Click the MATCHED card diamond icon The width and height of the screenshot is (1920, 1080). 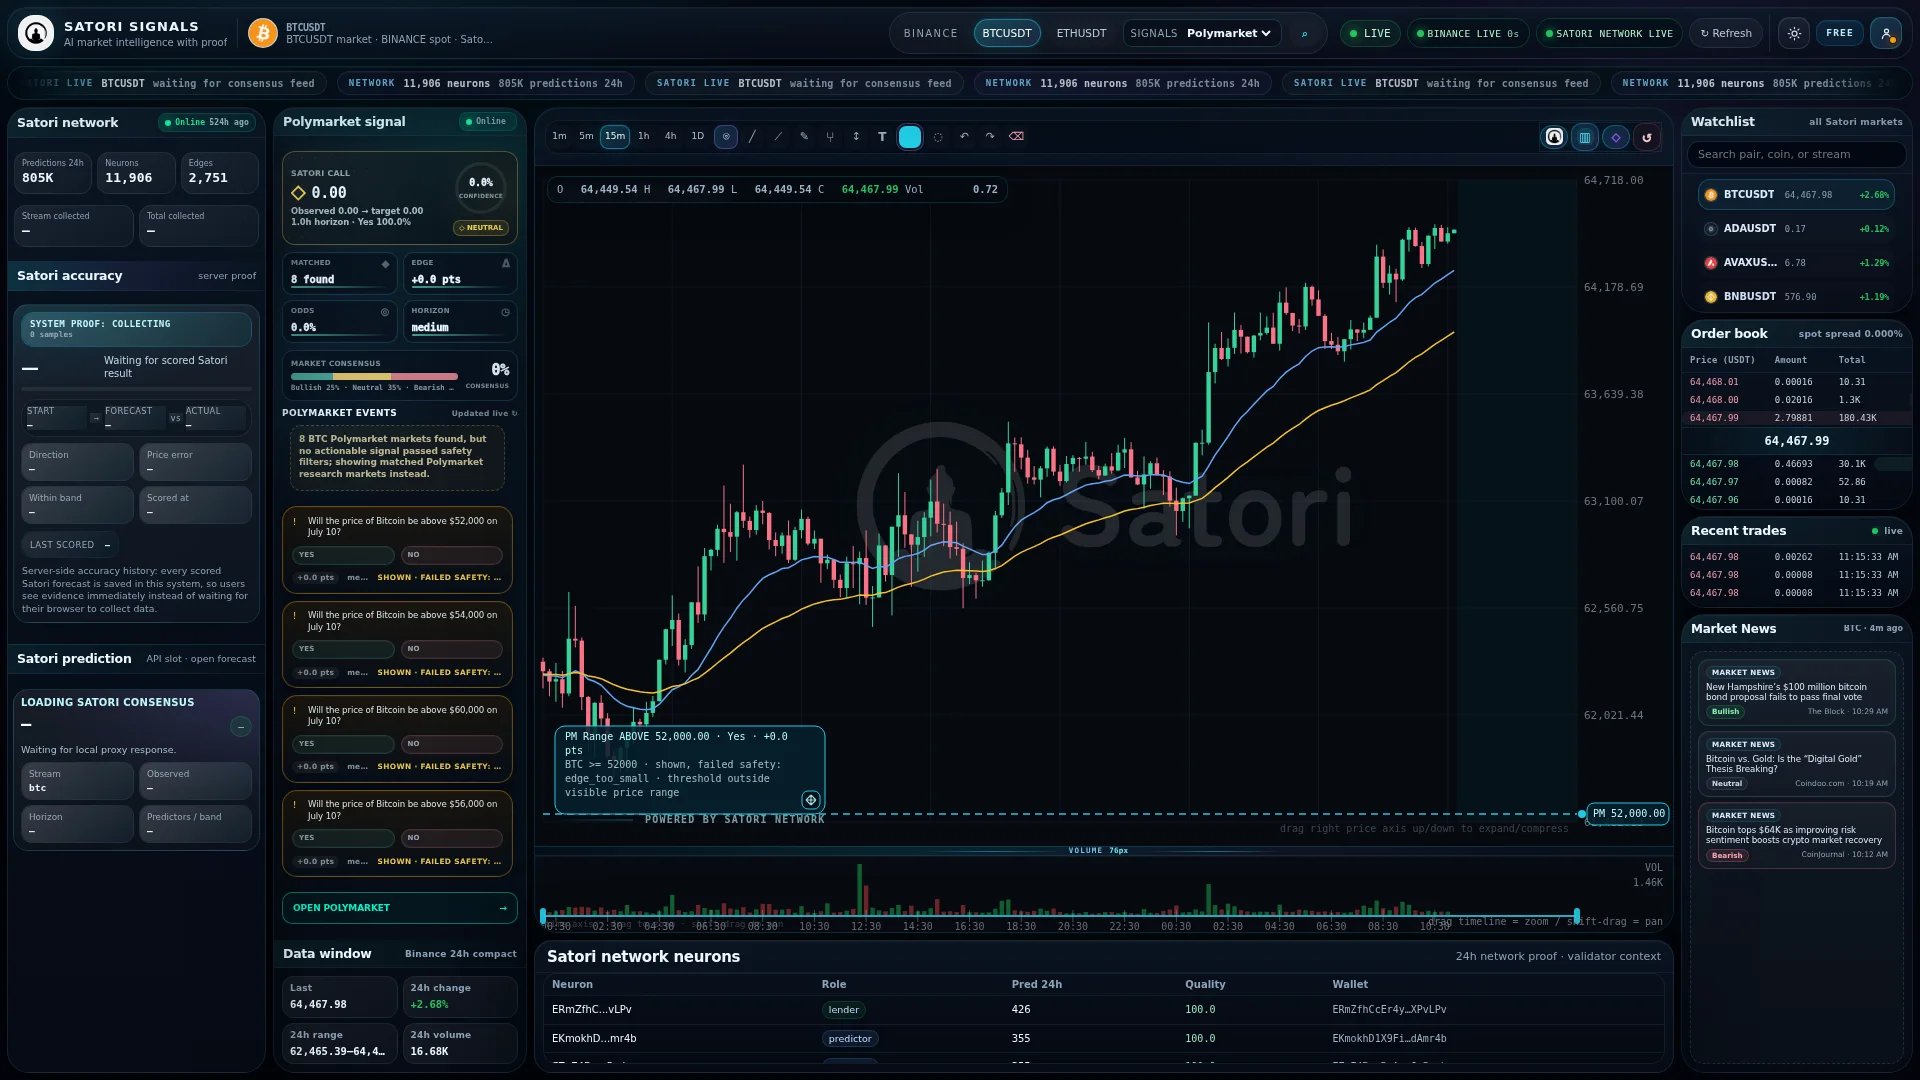click(385, 264)
